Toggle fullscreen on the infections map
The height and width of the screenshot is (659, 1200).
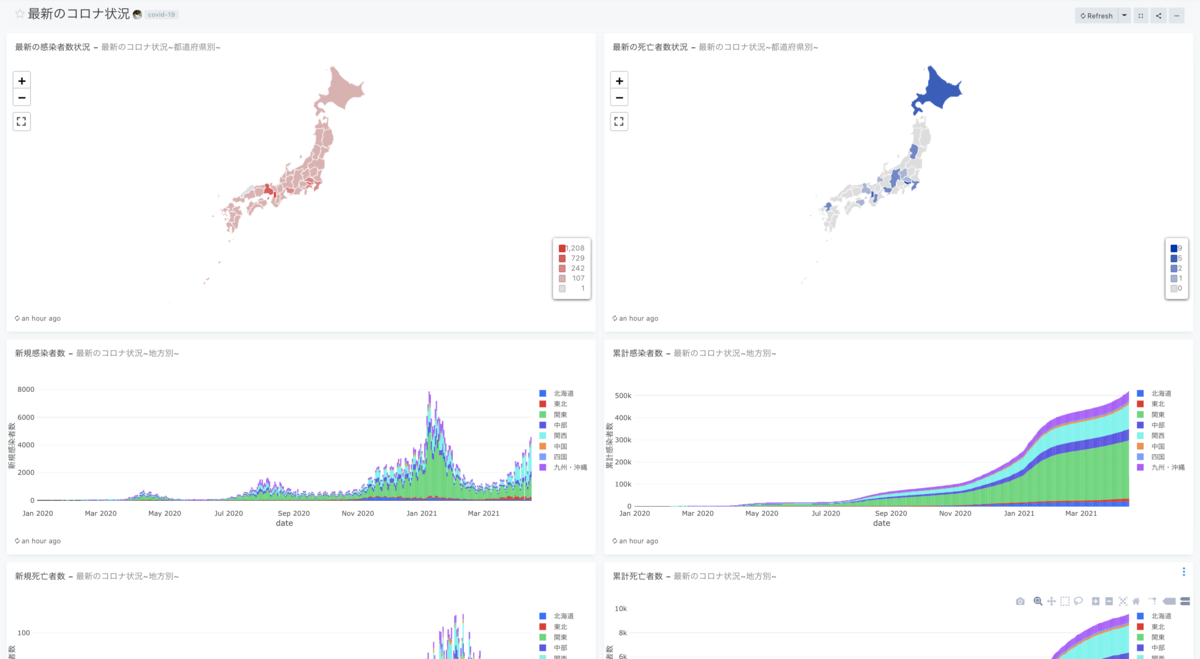click(x=22, y=121)
